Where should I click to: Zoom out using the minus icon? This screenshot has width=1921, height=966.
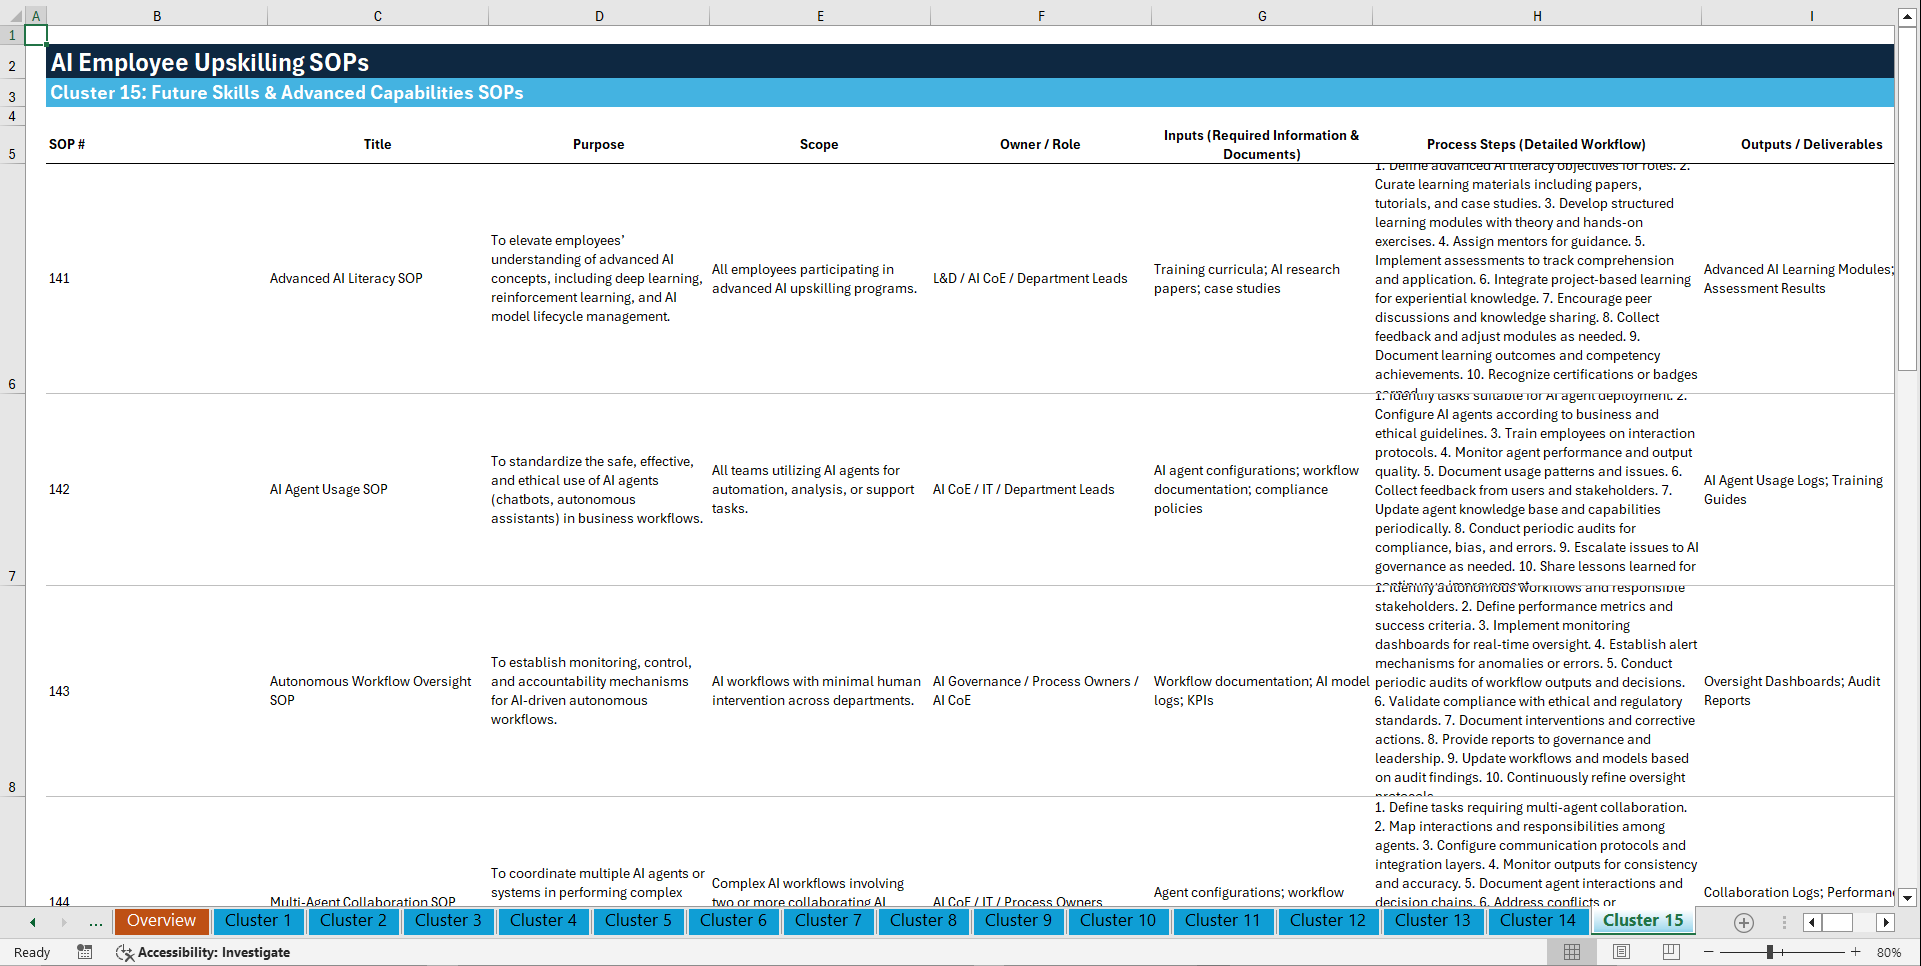(x=1708, y=952)
